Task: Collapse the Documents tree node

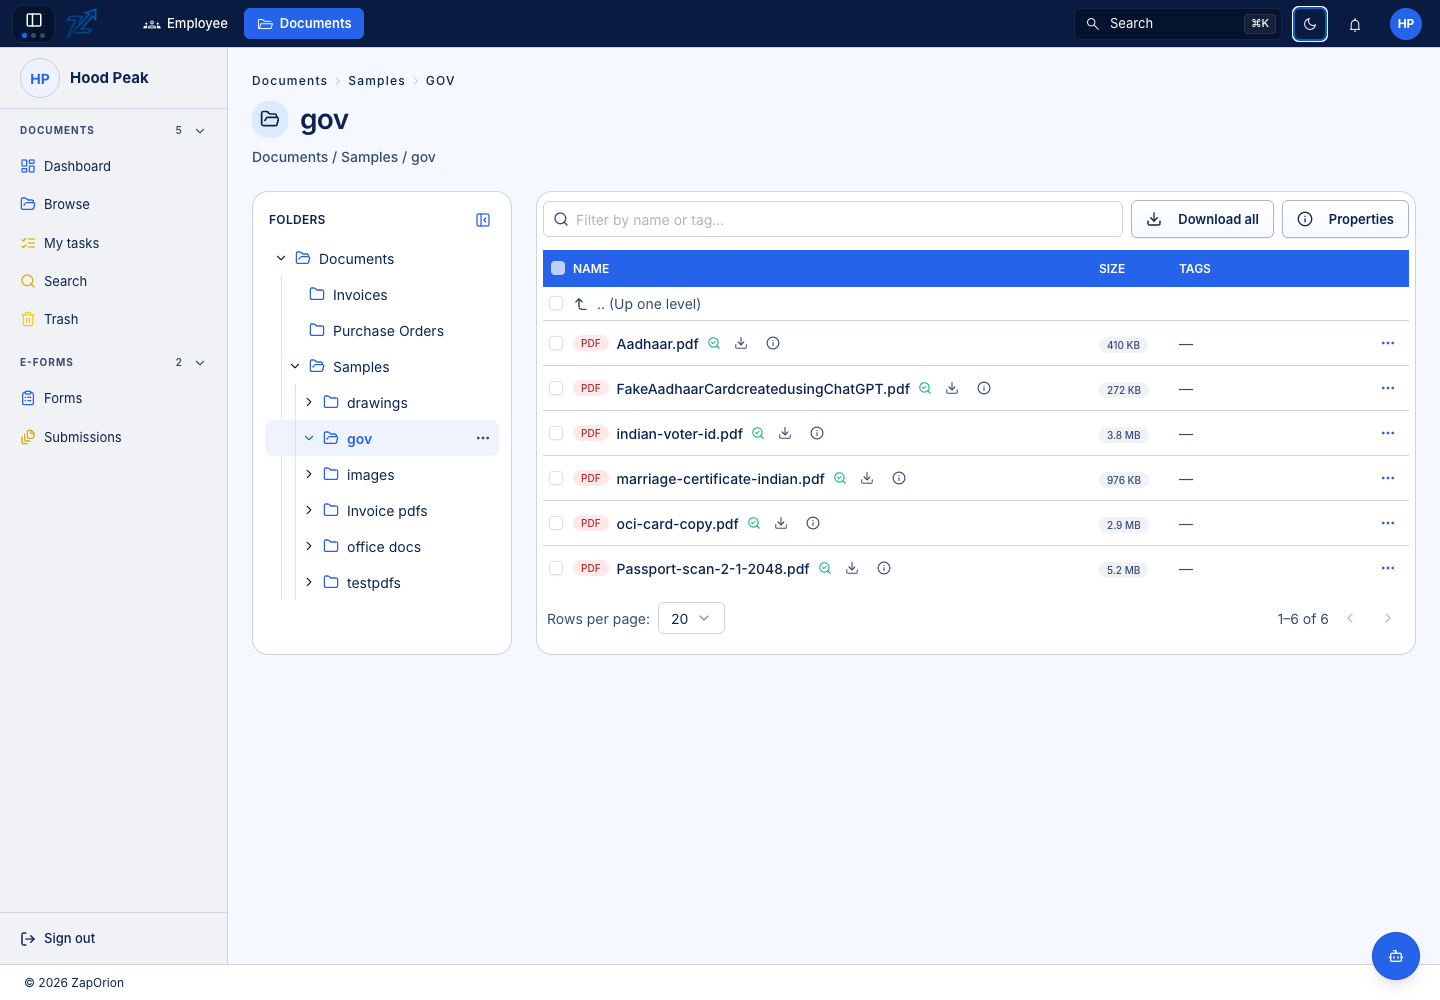Action: (x=281, y=258)
